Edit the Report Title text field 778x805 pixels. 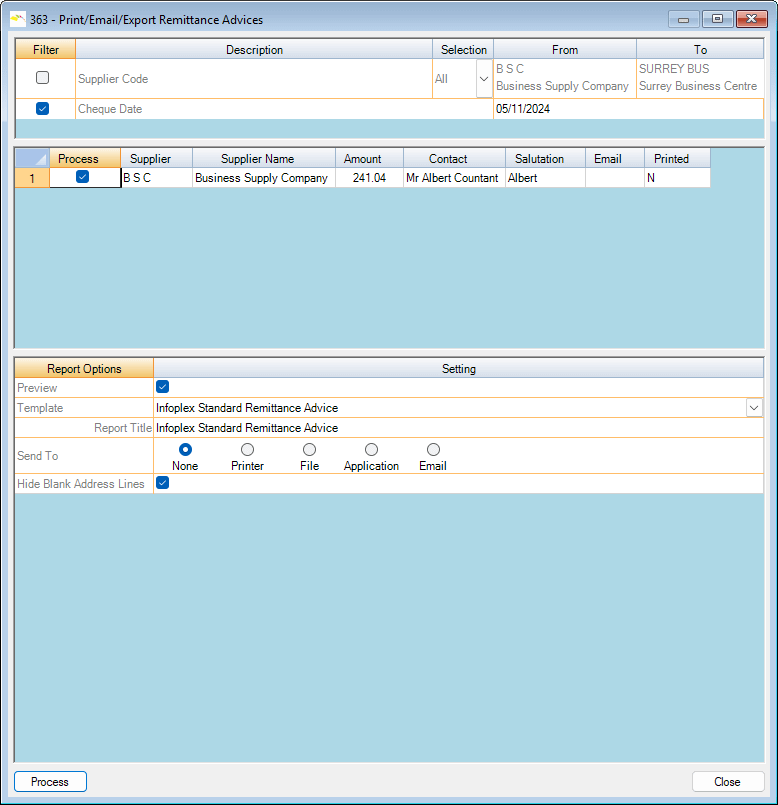[450, 428]
